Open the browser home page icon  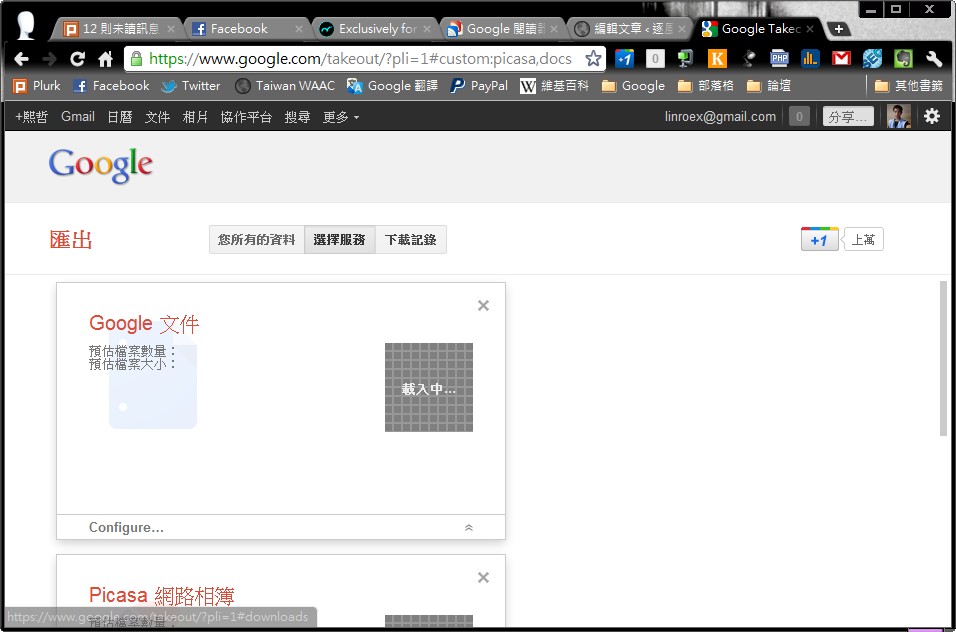pos(105,59)
